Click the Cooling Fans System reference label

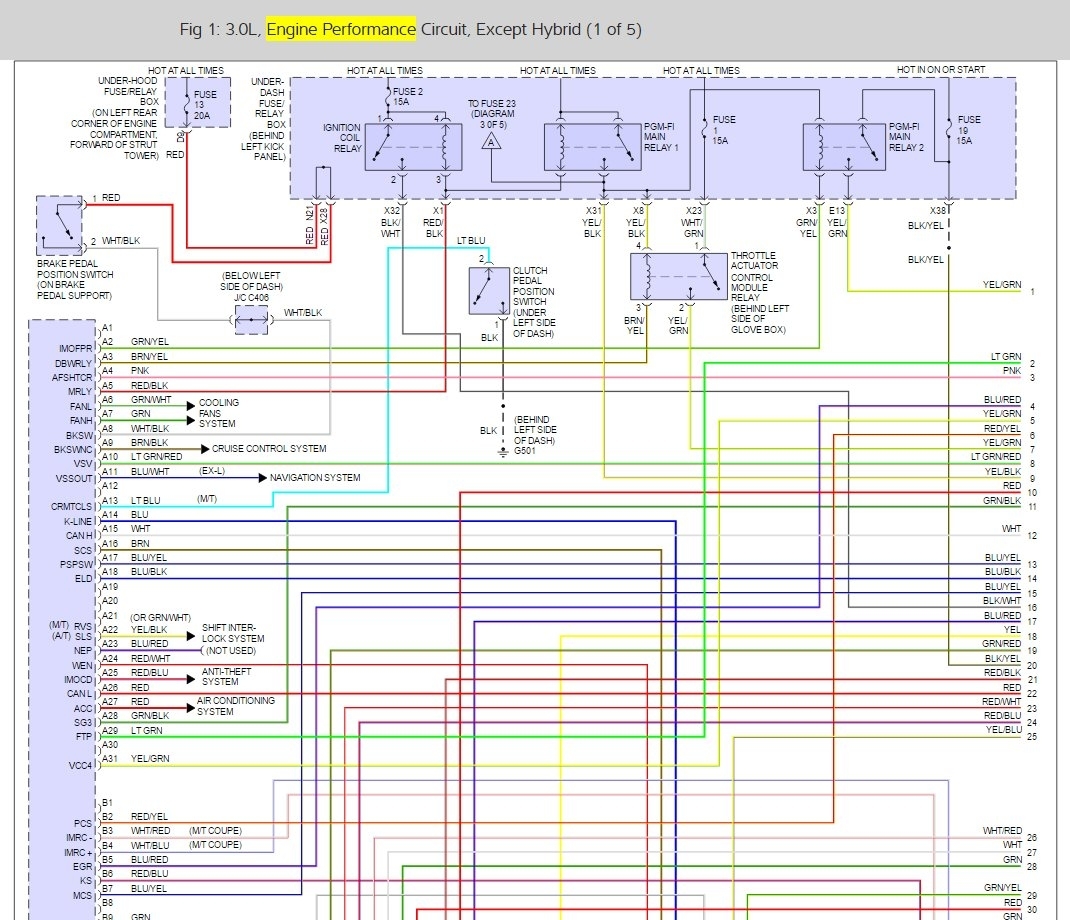click(x=218, y=413)
